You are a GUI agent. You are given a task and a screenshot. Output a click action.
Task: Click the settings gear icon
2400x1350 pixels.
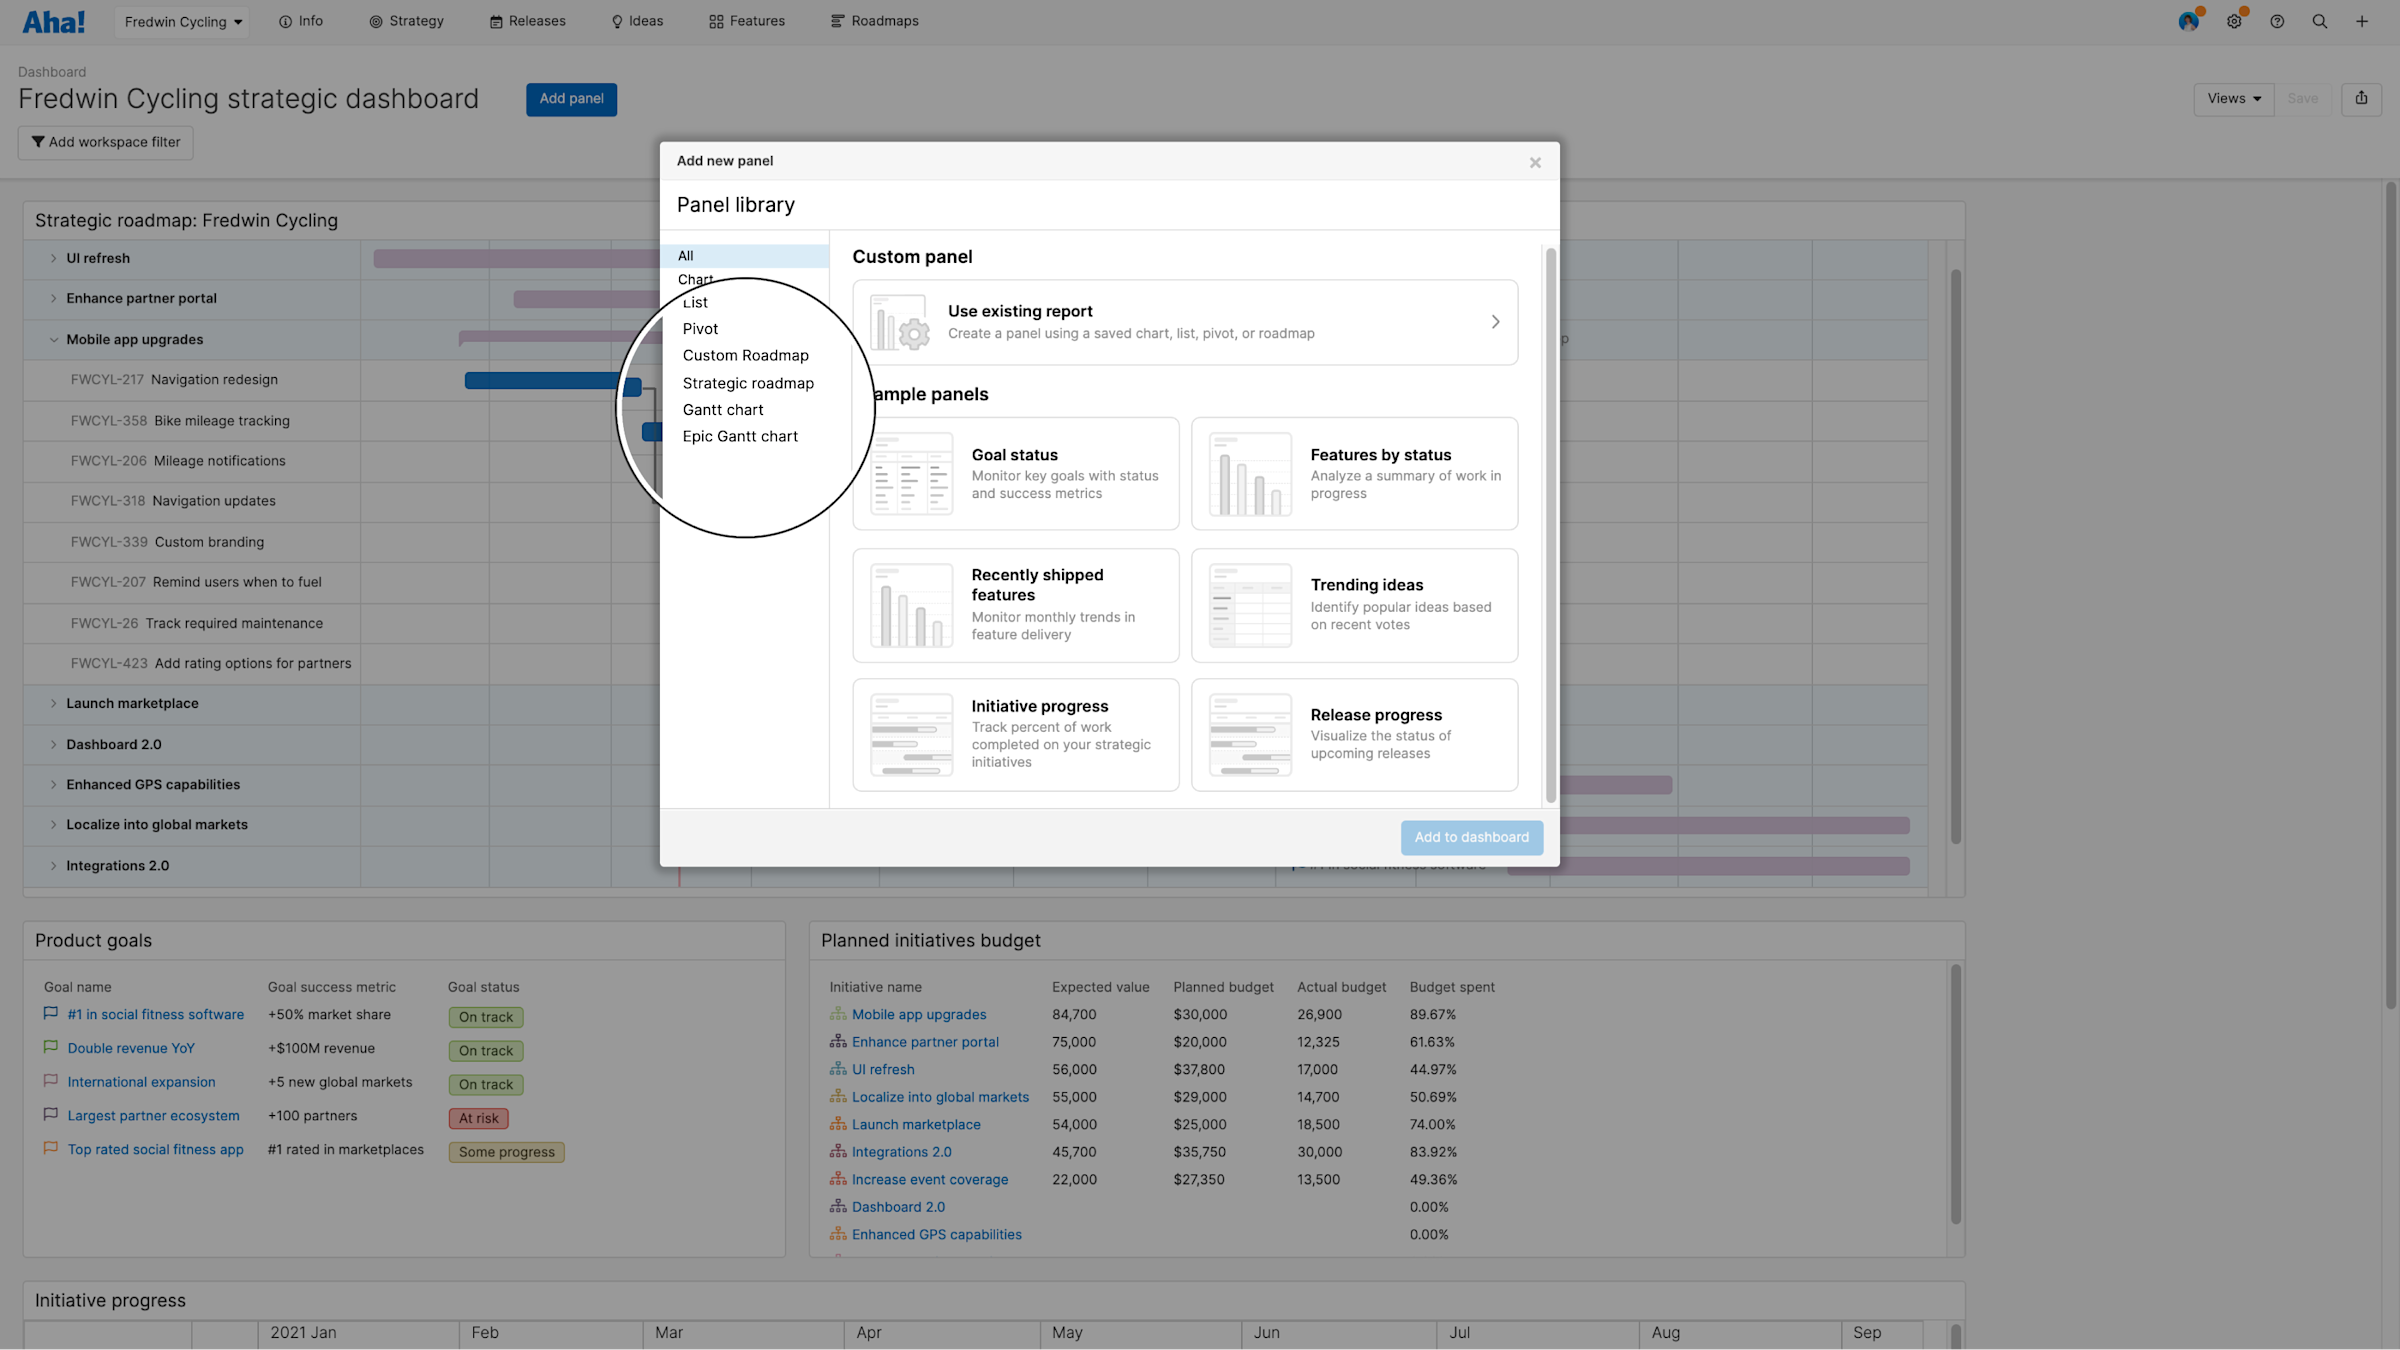pos(2234,21)
